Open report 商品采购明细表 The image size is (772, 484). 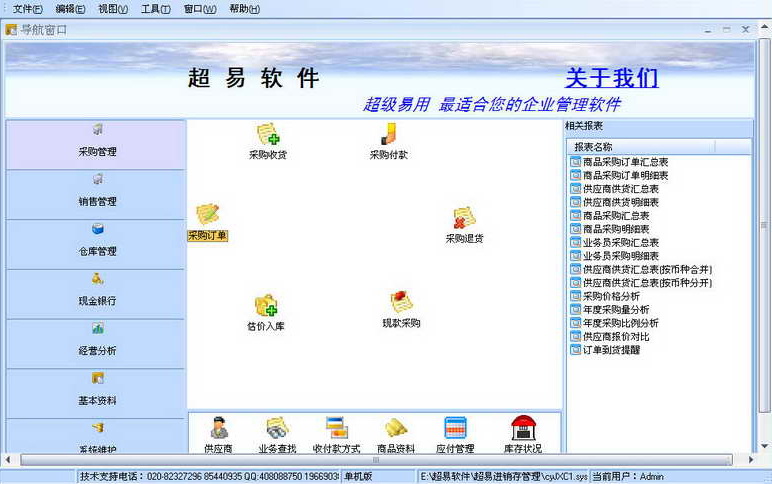616,229
